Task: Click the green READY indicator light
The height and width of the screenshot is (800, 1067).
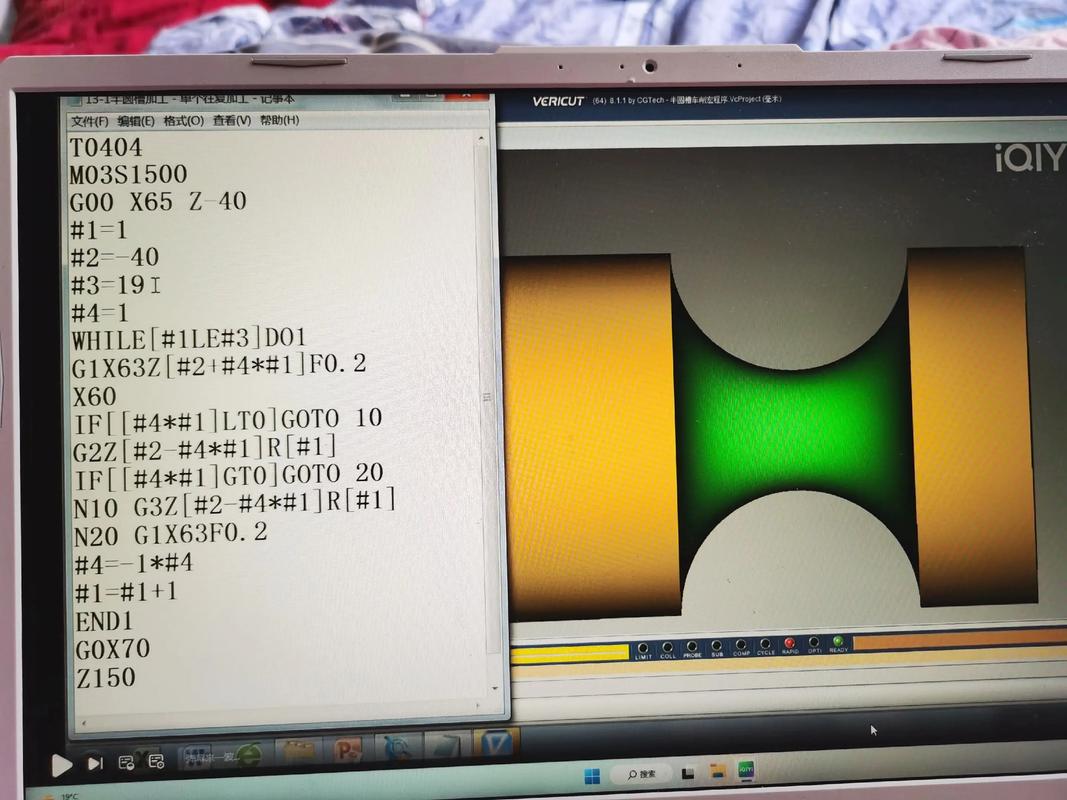Action: (x=838, y=641)
